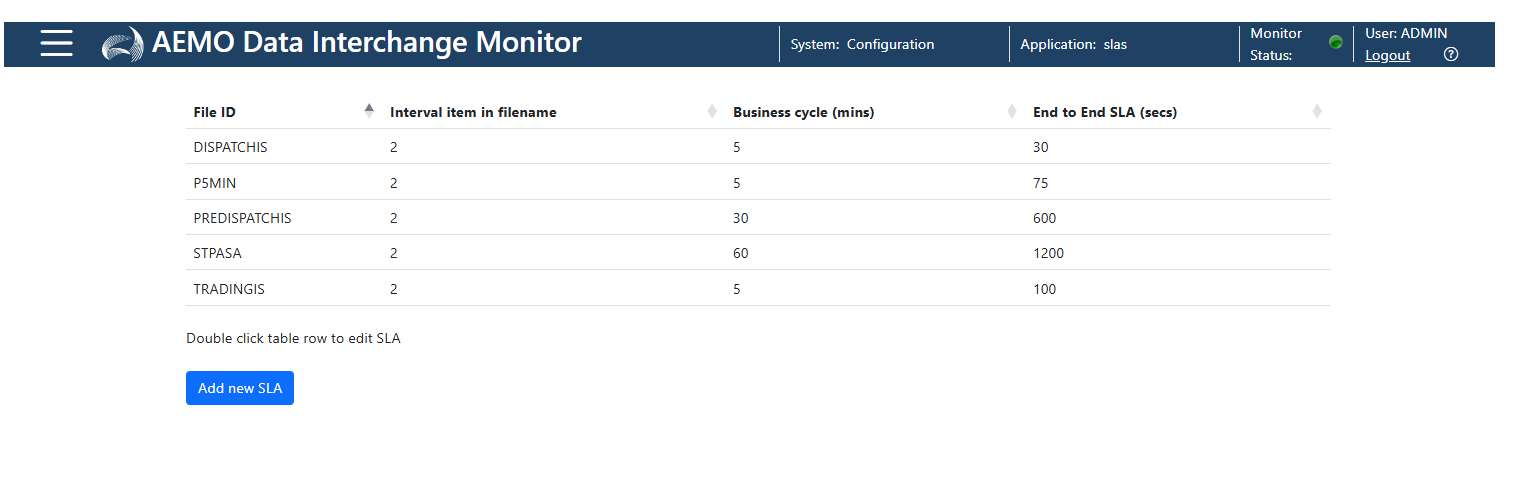Select the TRADINGIS table row
The width and height of the screenshot is (1517, 498).
pyautogui.click(x=758, y=289)
